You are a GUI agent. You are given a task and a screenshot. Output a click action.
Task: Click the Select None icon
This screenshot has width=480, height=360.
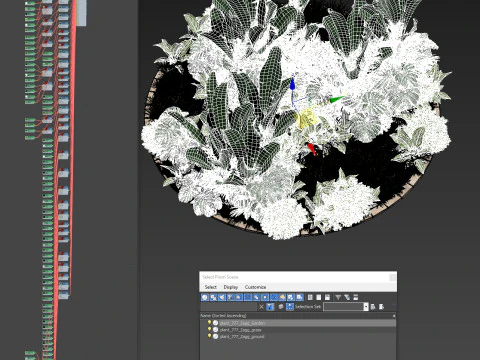click(319, 297)
